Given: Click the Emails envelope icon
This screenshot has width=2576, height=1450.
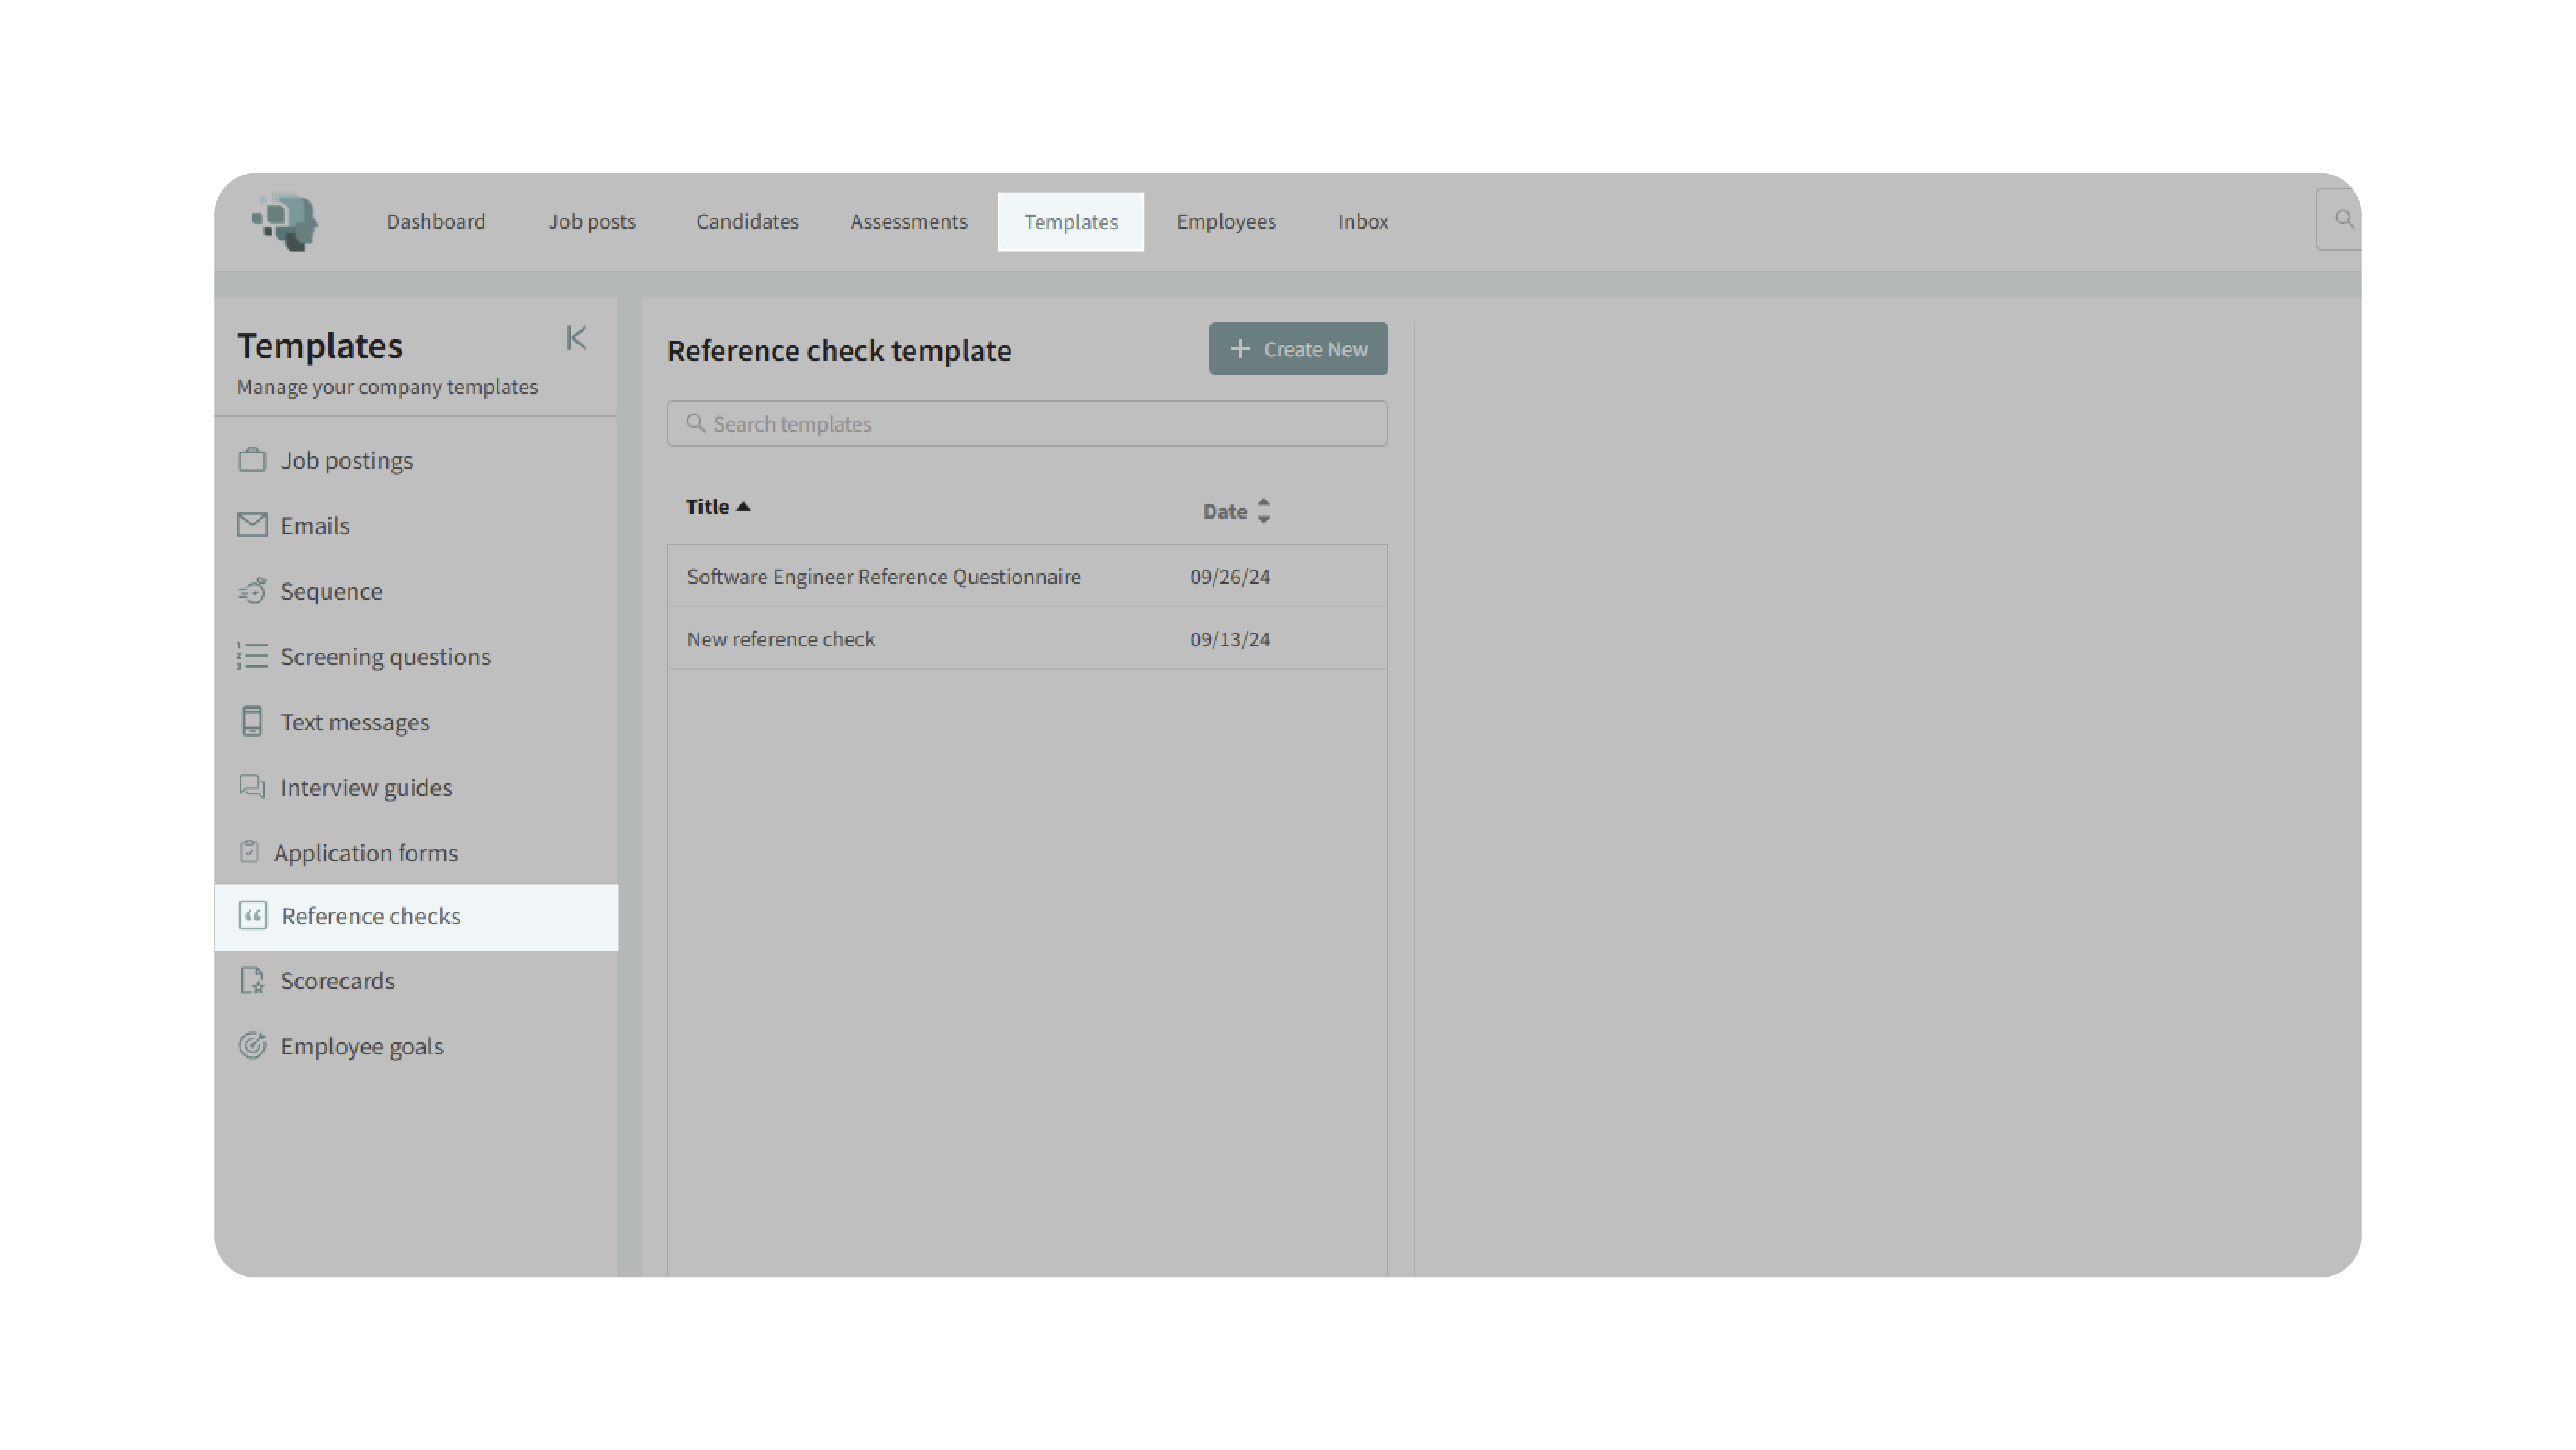Looking at the screenshot, I should (252, 525).
